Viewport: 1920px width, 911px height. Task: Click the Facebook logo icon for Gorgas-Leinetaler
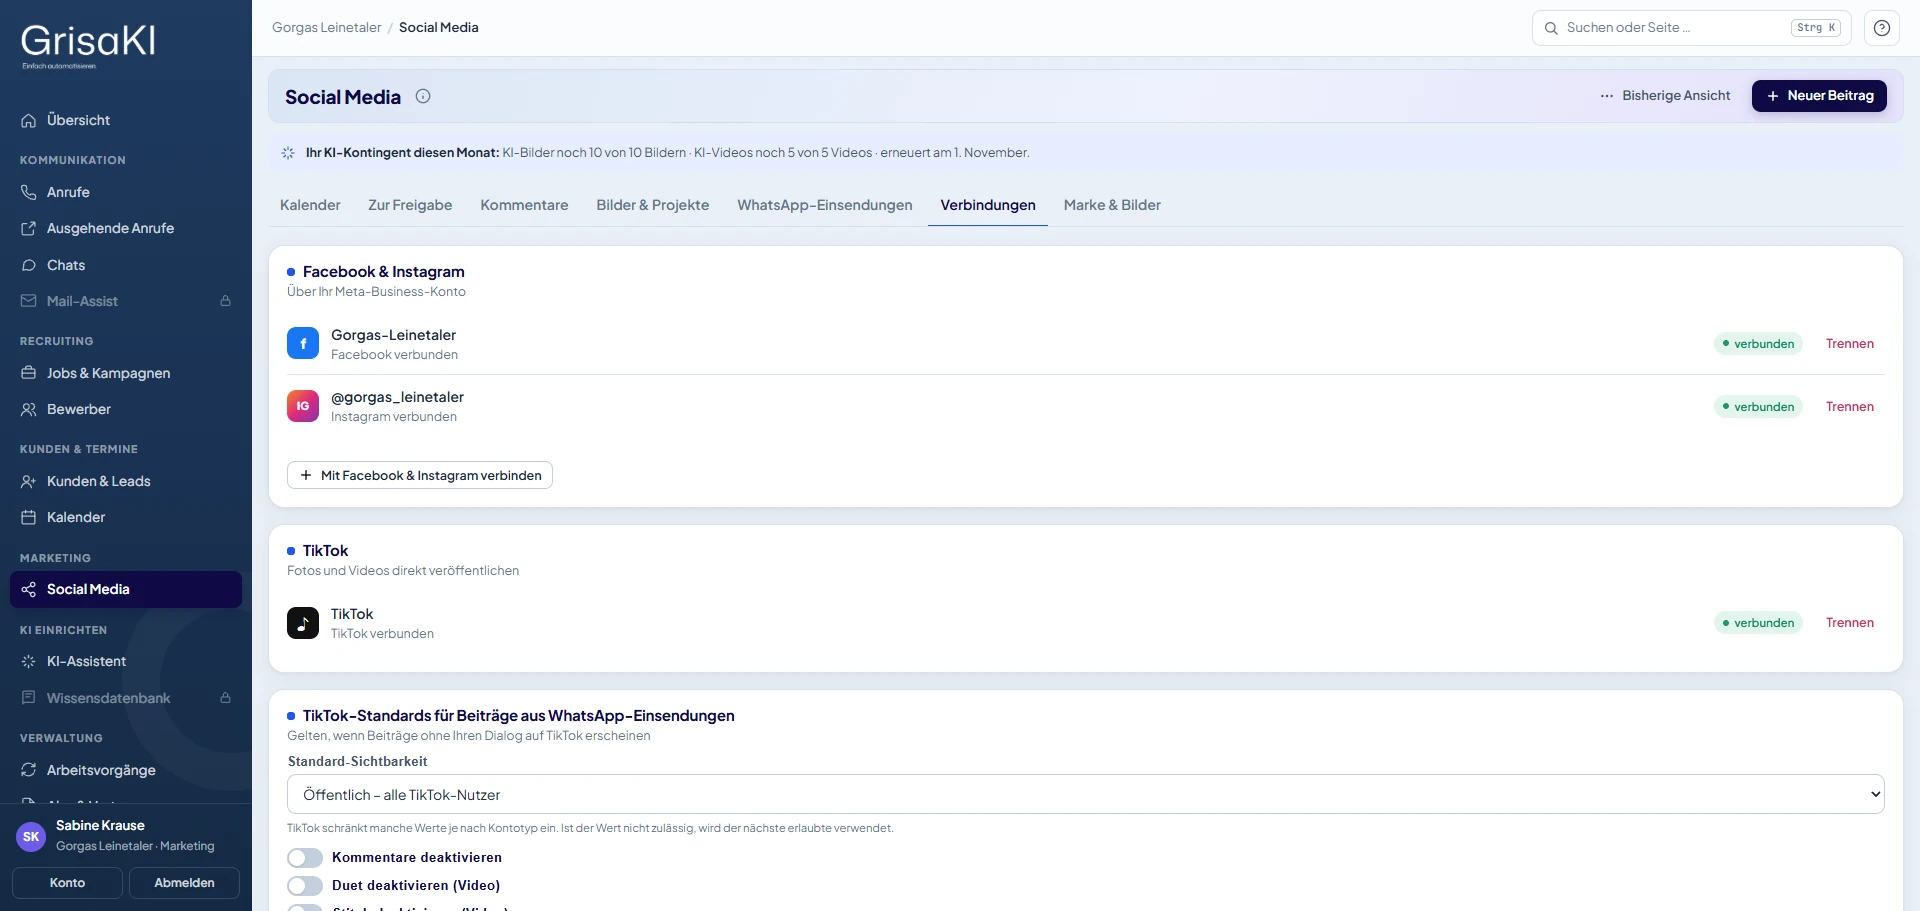303,343
